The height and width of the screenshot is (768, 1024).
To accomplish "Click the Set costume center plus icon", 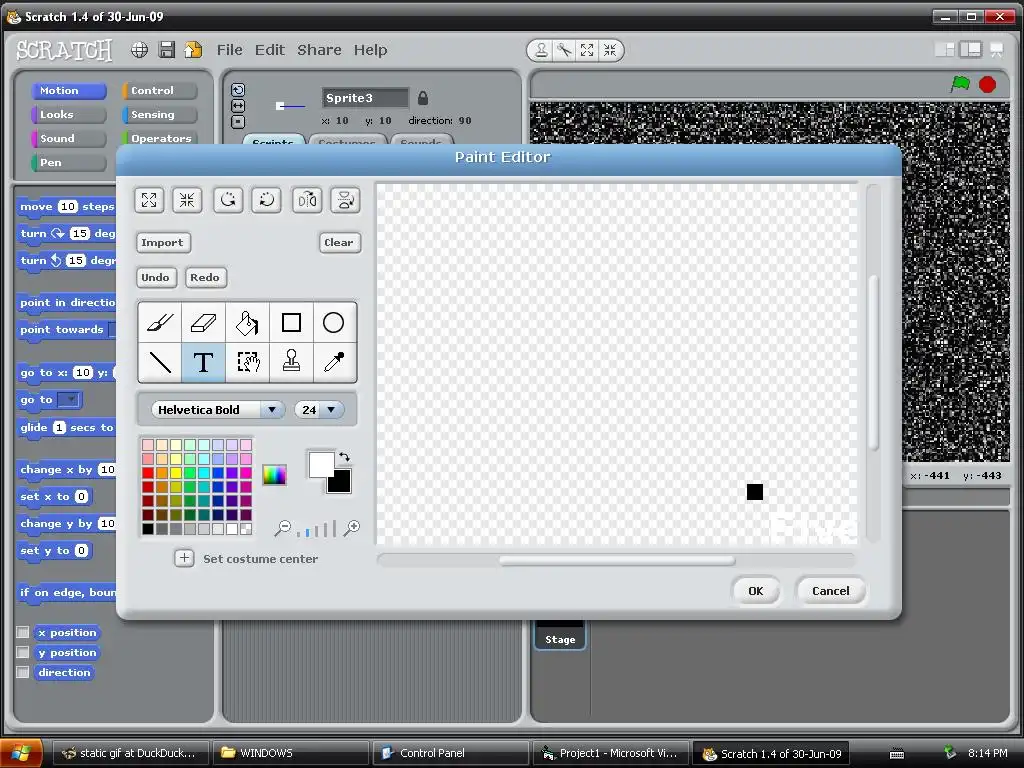I will (x=184, y=558).
